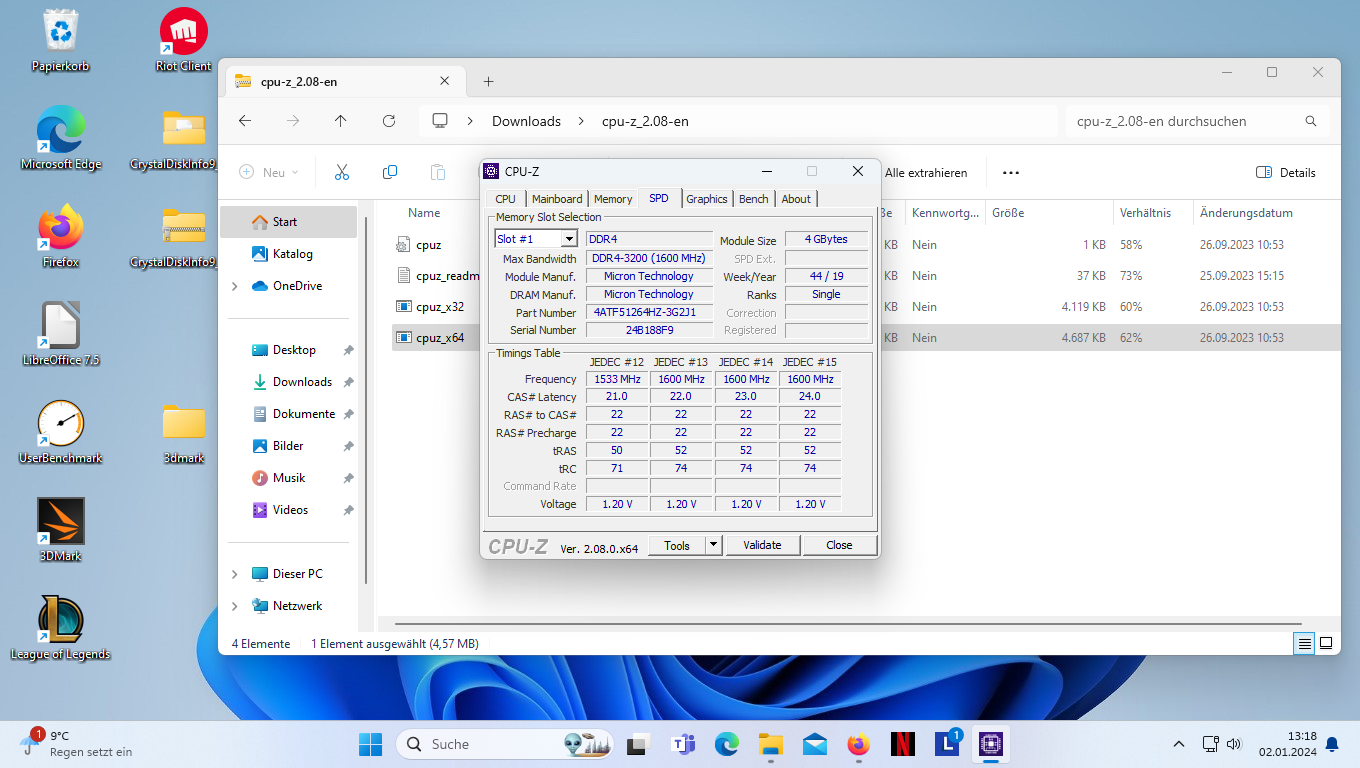Open the Tools dropdown arrow in CPU-Z
The image size is (1360, 768).
coord(713,545)
